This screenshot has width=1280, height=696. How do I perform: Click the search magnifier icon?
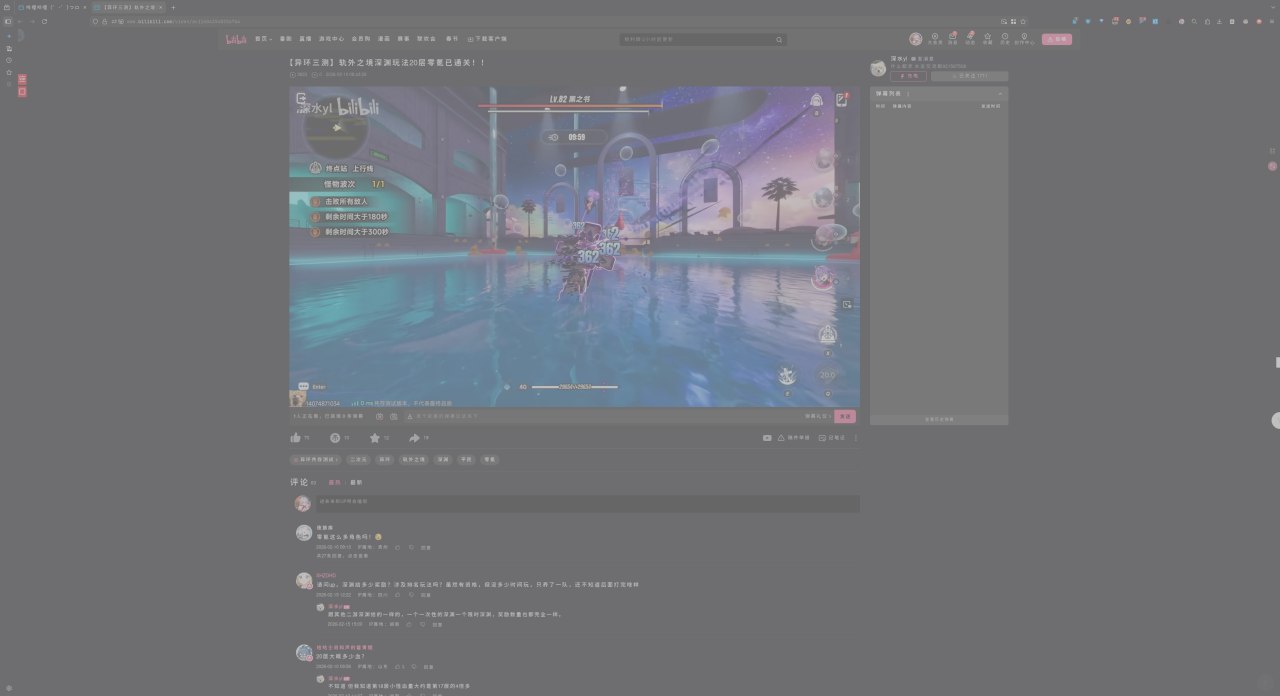(x=779, y=40)
